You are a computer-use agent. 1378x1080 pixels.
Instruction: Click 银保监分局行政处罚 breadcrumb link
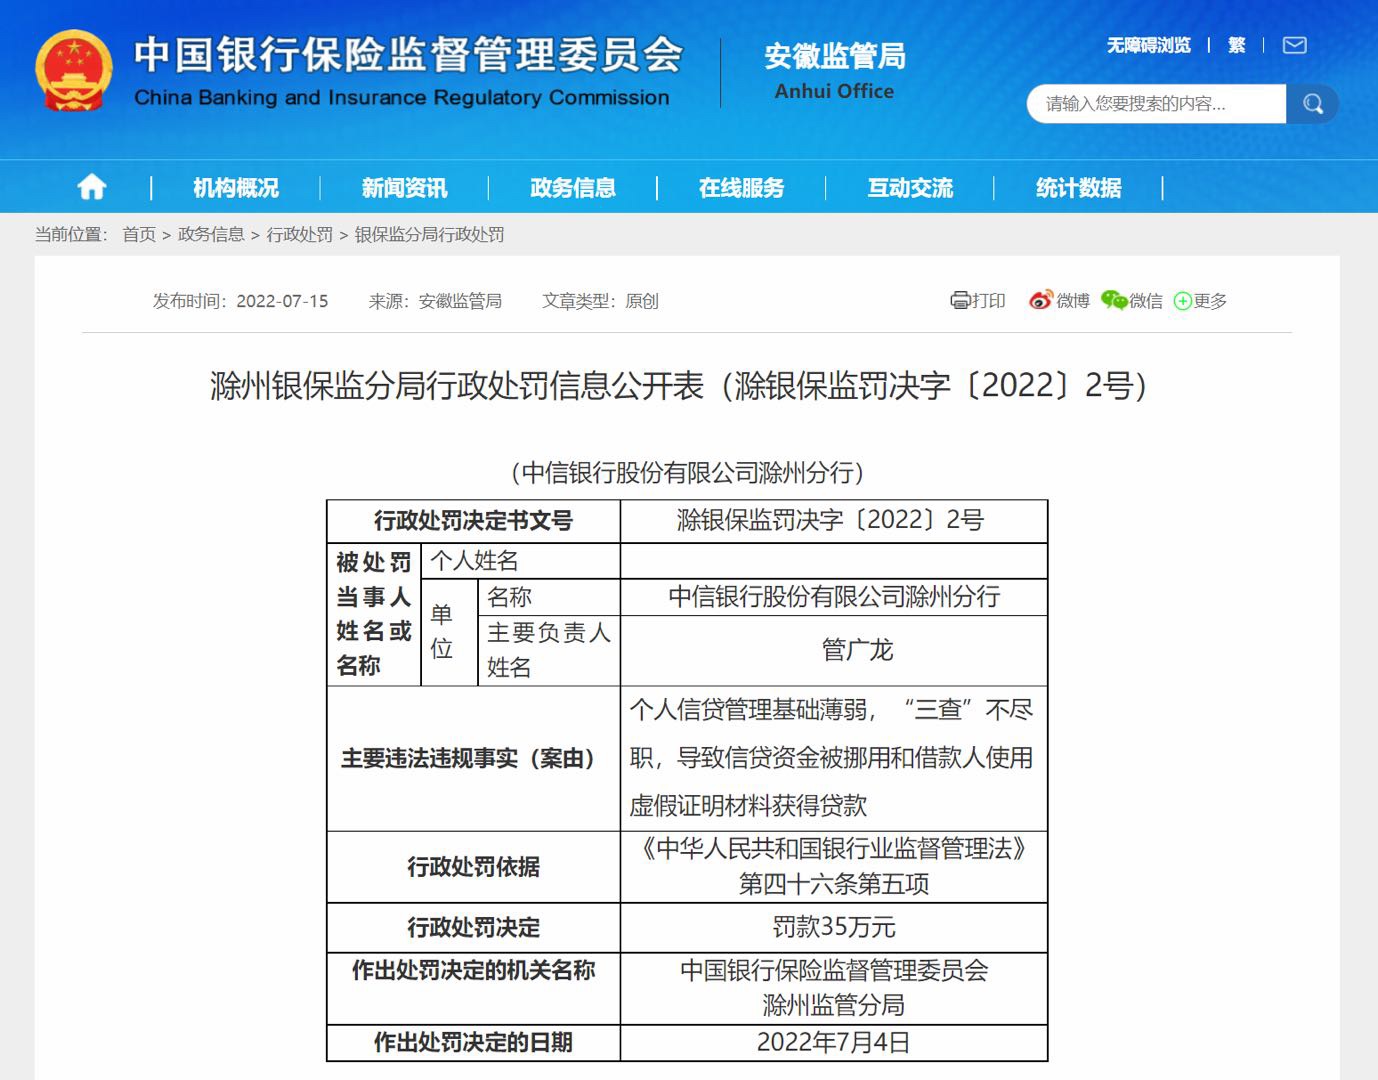pyautogui.click(x=429, y=234)
